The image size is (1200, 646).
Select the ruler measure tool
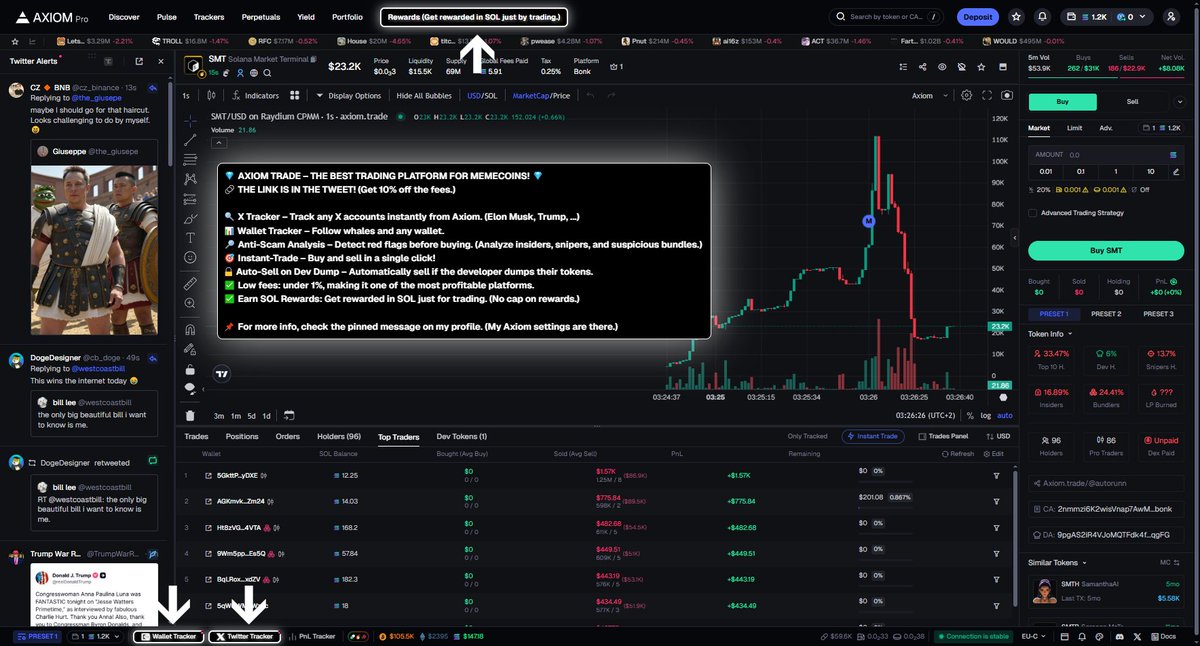[191, 283]
